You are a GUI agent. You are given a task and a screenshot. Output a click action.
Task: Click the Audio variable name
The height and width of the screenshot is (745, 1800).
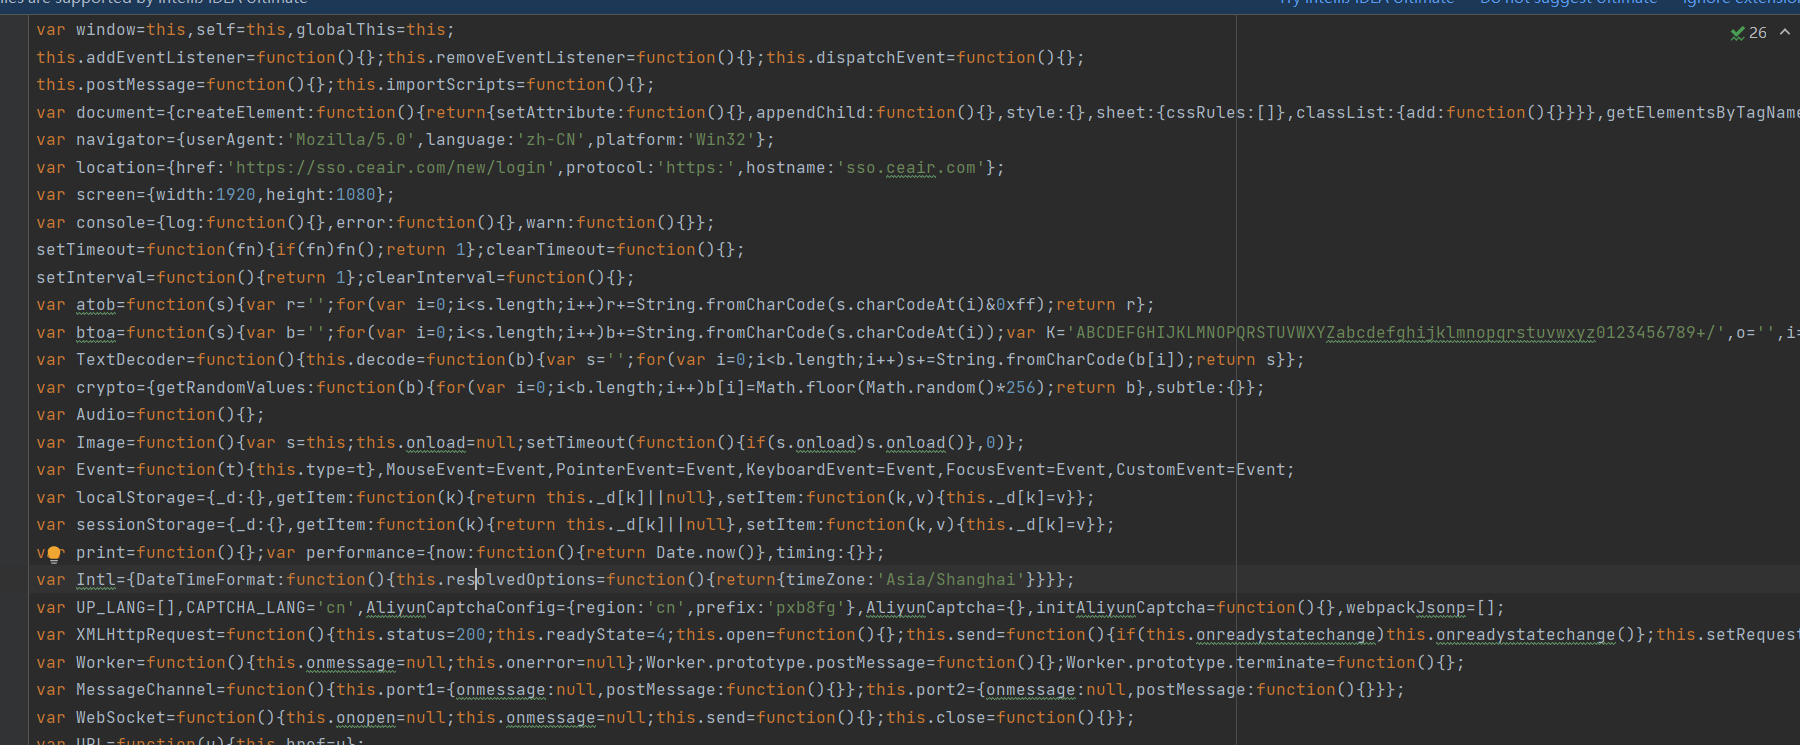(101, 415)
